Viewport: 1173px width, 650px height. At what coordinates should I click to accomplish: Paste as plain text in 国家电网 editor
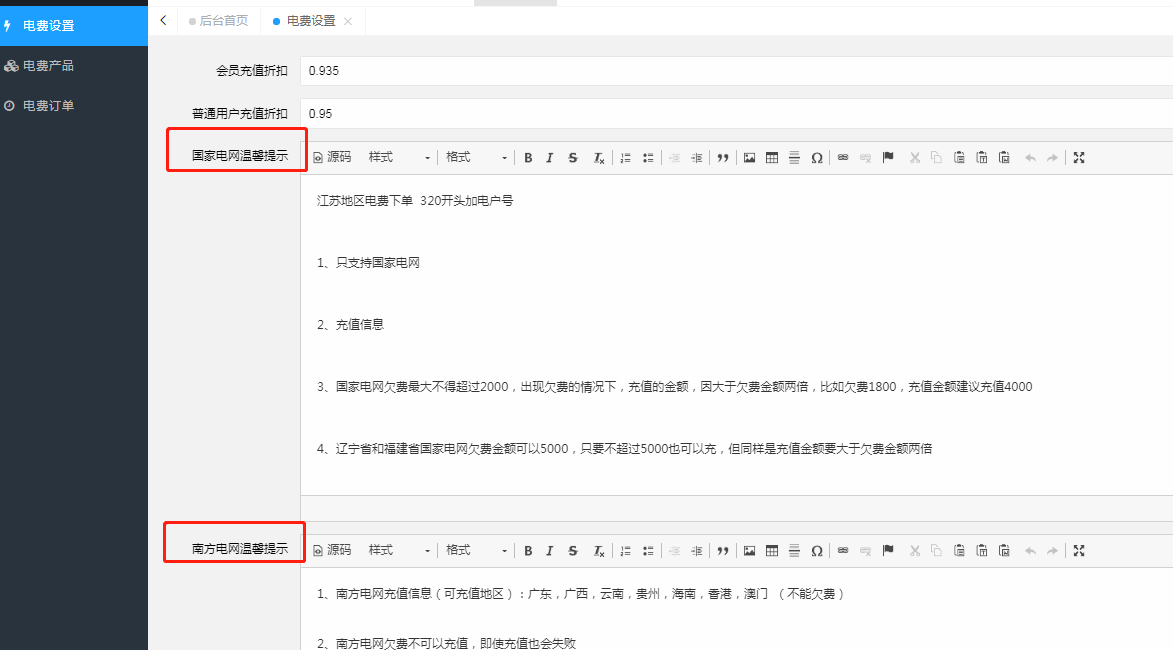981,158
